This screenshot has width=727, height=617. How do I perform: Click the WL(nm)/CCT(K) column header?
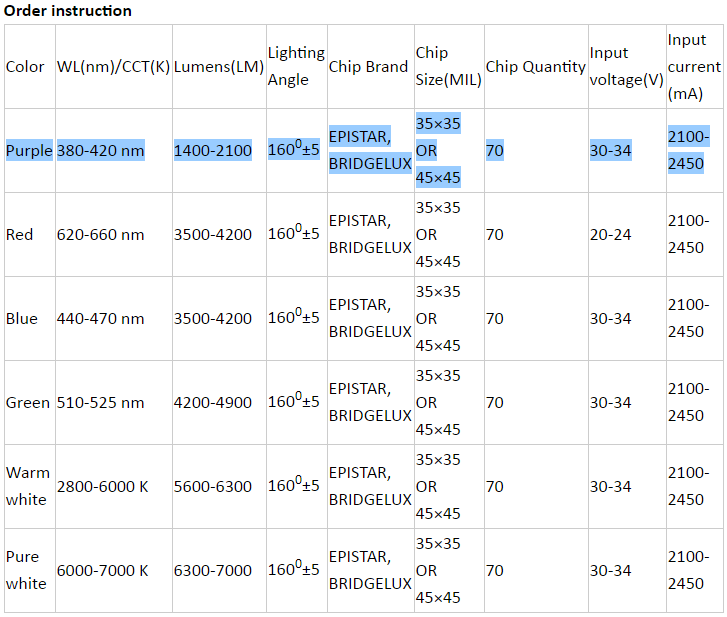pos(113,67)
